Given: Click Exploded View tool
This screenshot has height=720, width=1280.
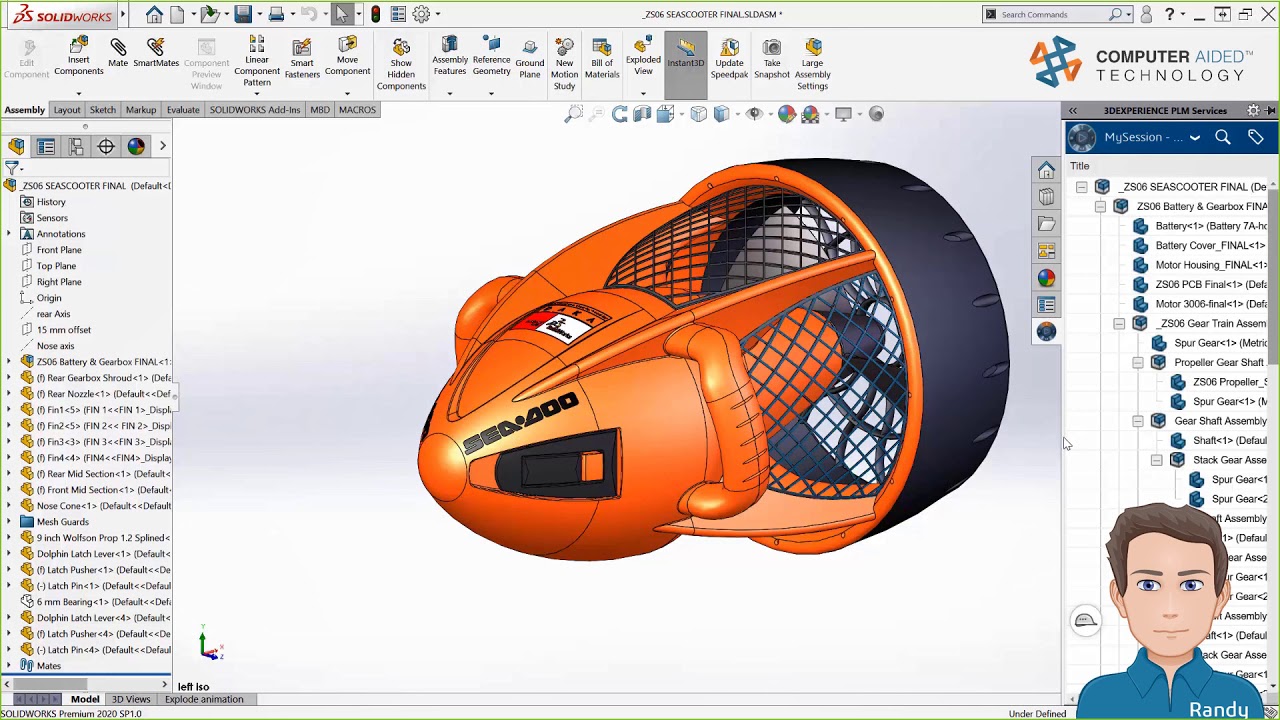Looking at the screenshot, I should [x=643, y=57].
